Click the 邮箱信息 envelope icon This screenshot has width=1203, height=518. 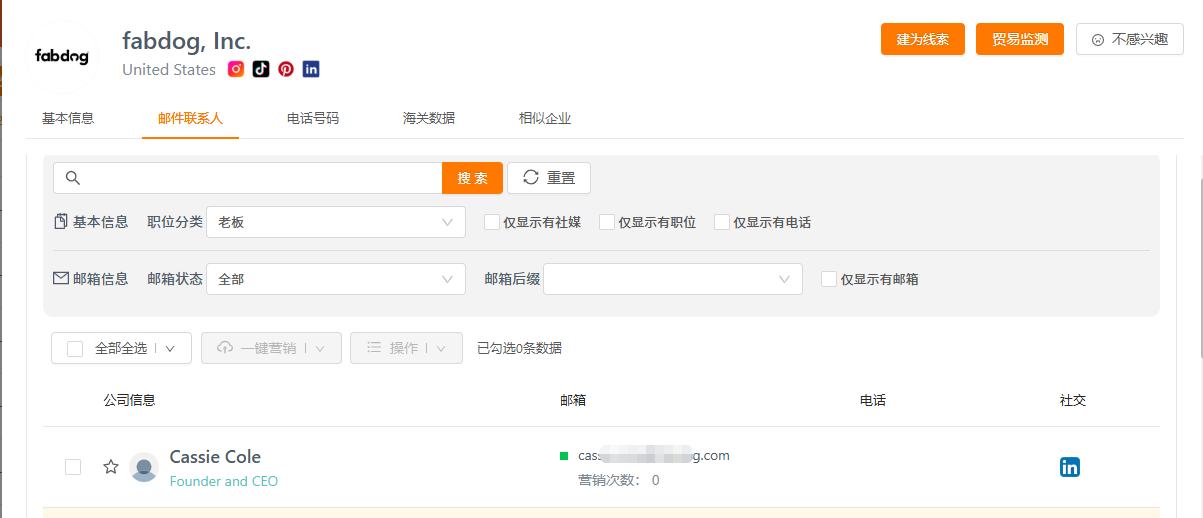click(61, 279)
